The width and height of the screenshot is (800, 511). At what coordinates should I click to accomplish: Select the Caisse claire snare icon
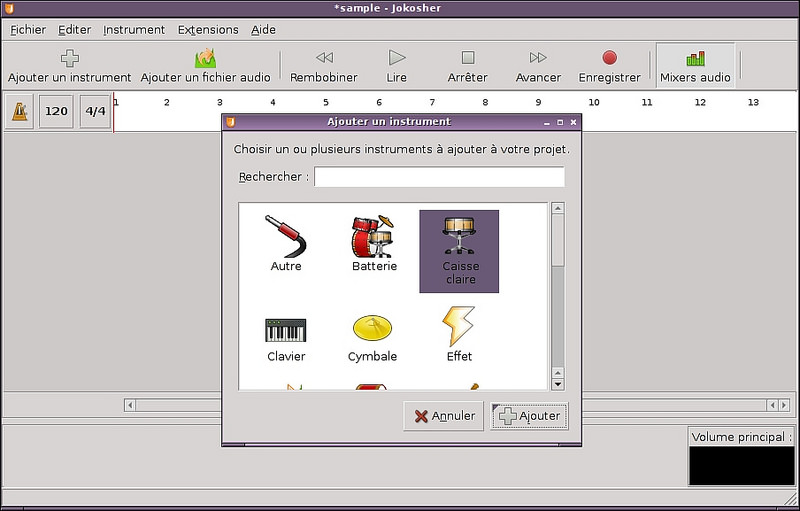coord(459,237)
